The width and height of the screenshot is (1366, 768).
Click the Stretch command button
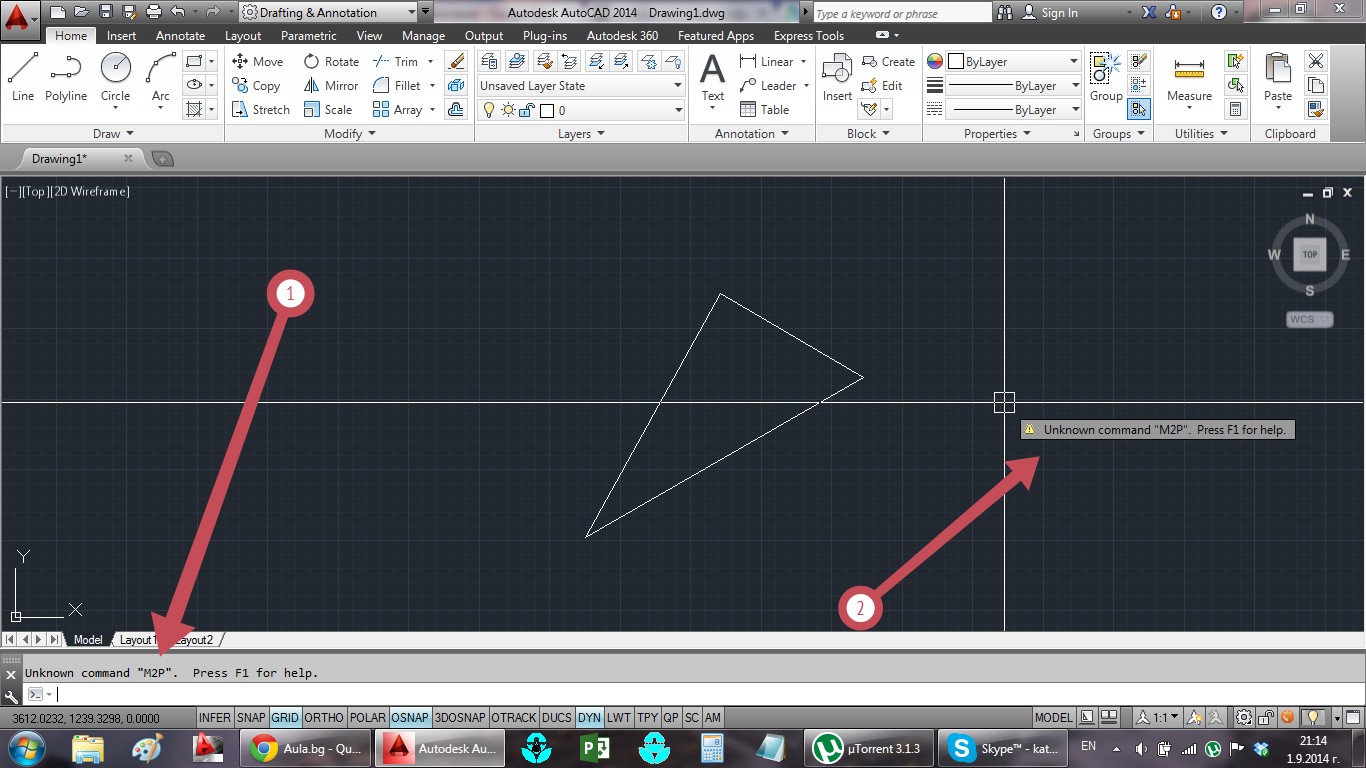260,110
